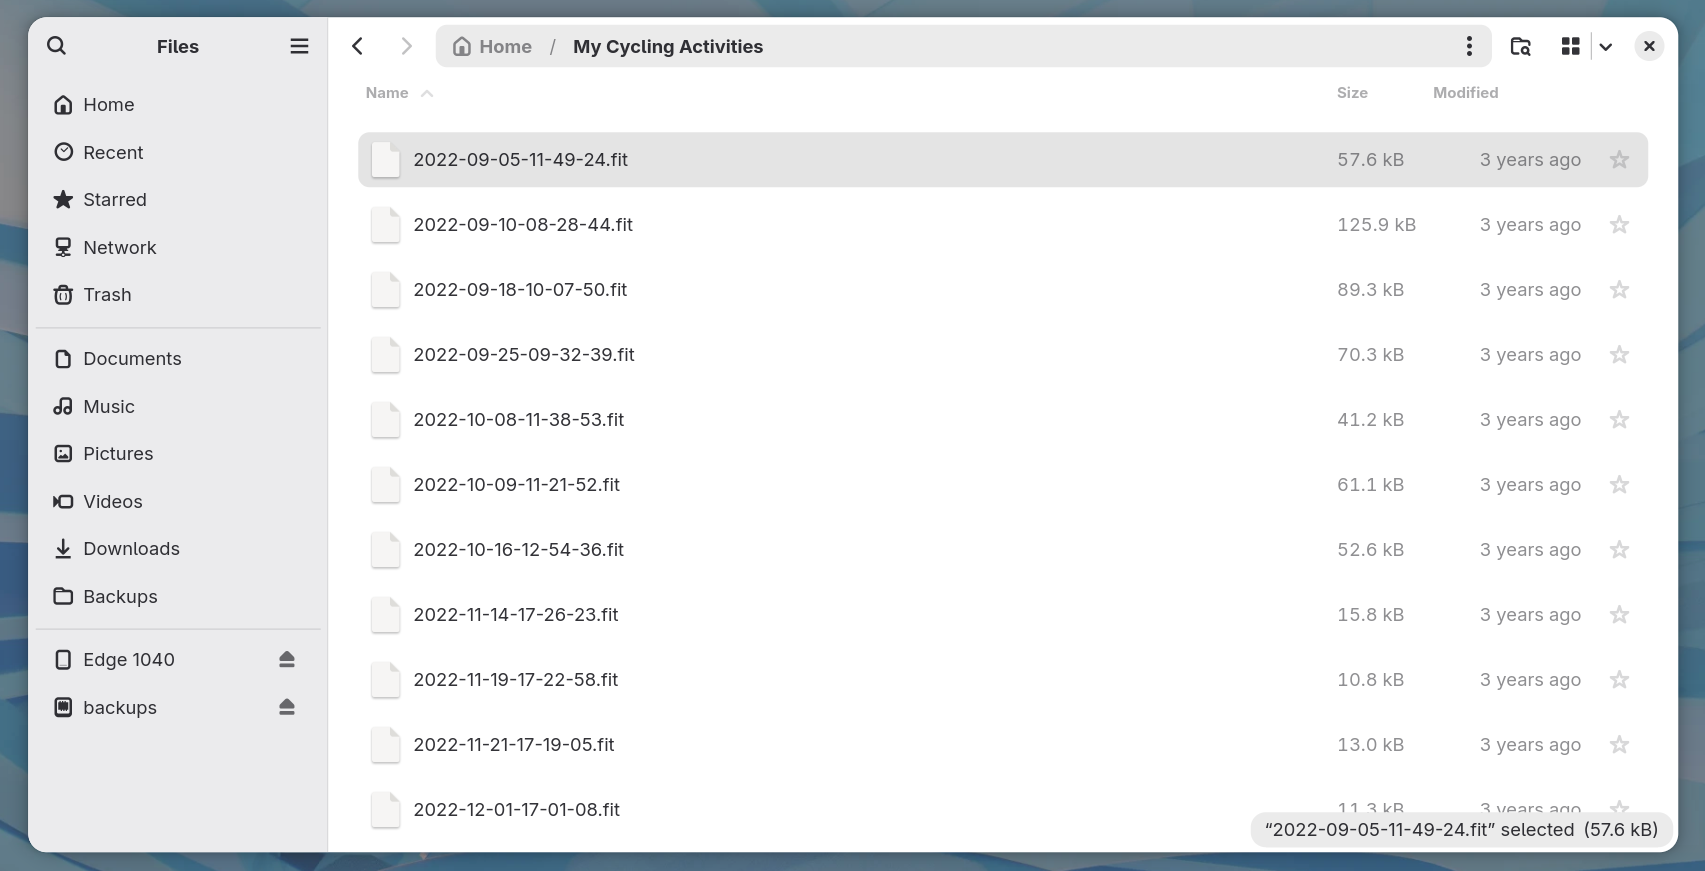Viewport: 1705px width, 871px height.
Task: Open the search icon in the sidebar
Action: (57, 46)
